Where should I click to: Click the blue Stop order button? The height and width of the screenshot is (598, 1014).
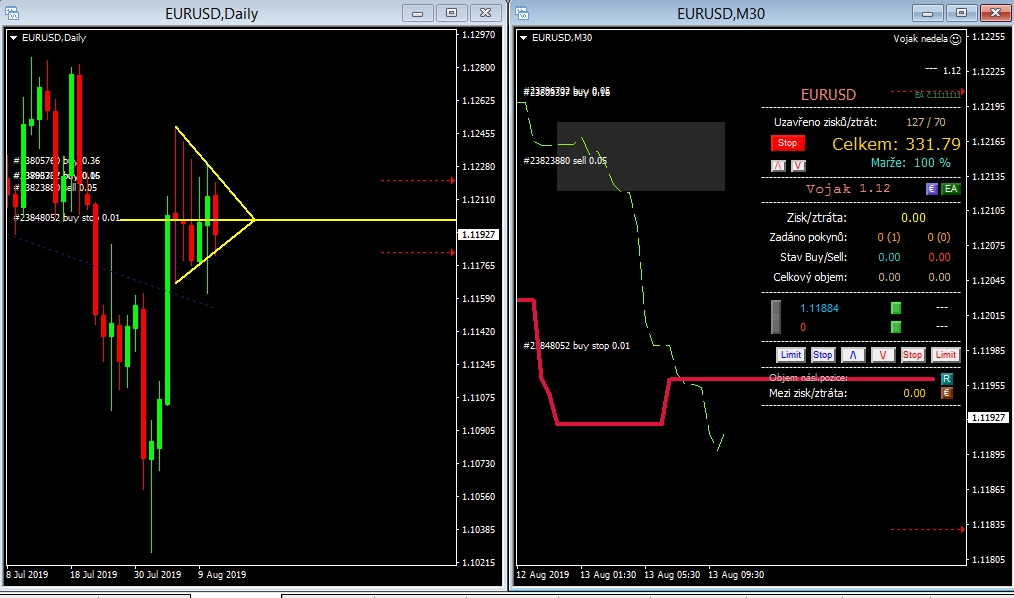(x=823, y=354)
